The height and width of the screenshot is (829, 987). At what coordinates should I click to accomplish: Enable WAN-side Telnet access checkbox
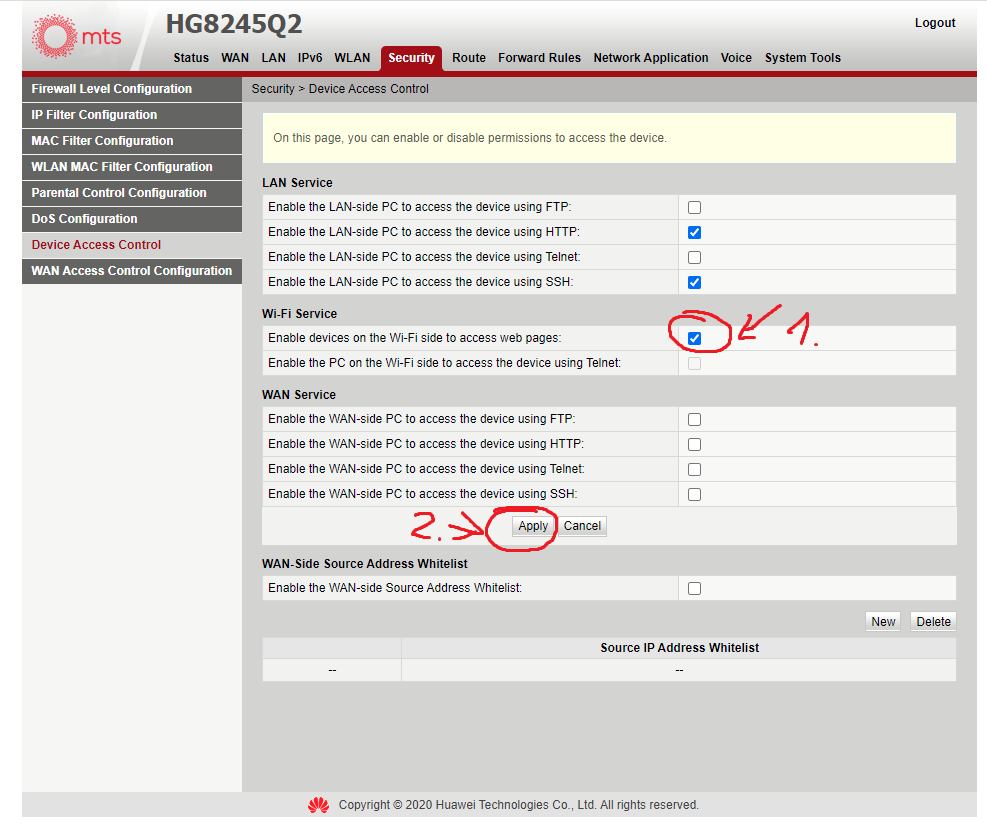[x=694, y=469]
